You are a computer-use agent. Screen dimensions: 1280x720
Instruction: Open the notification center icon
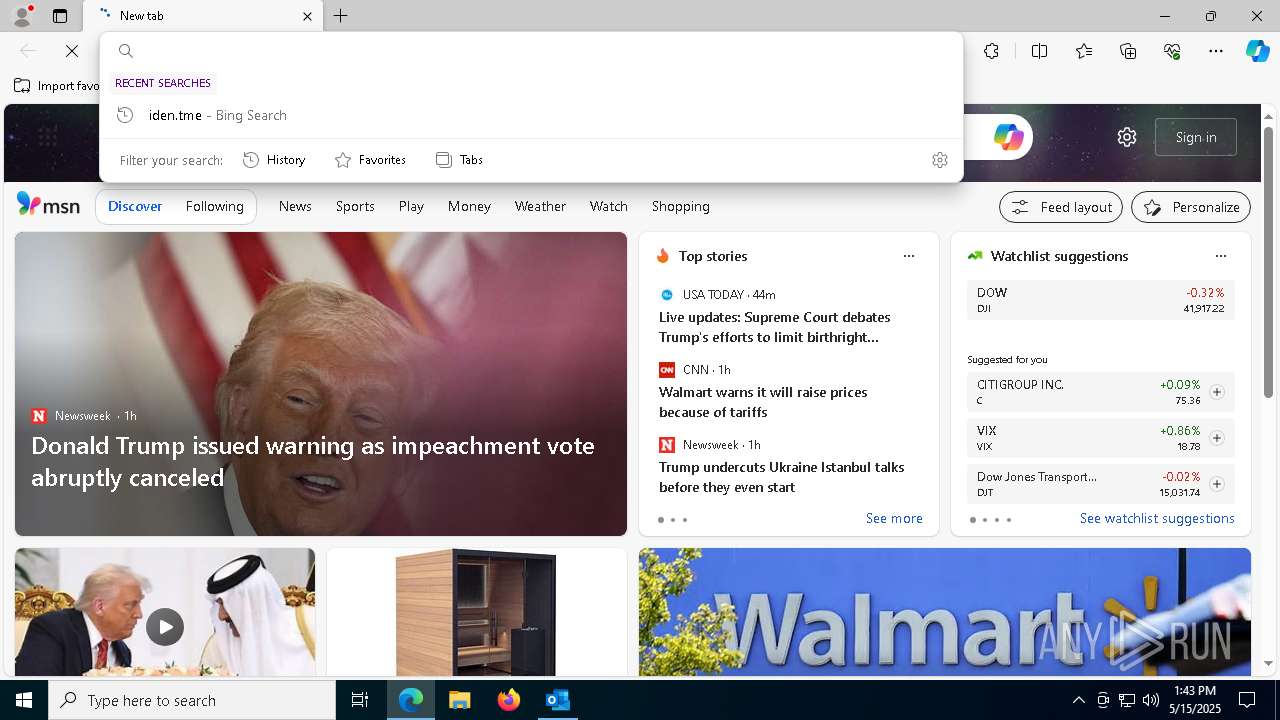pos(1247,700)
